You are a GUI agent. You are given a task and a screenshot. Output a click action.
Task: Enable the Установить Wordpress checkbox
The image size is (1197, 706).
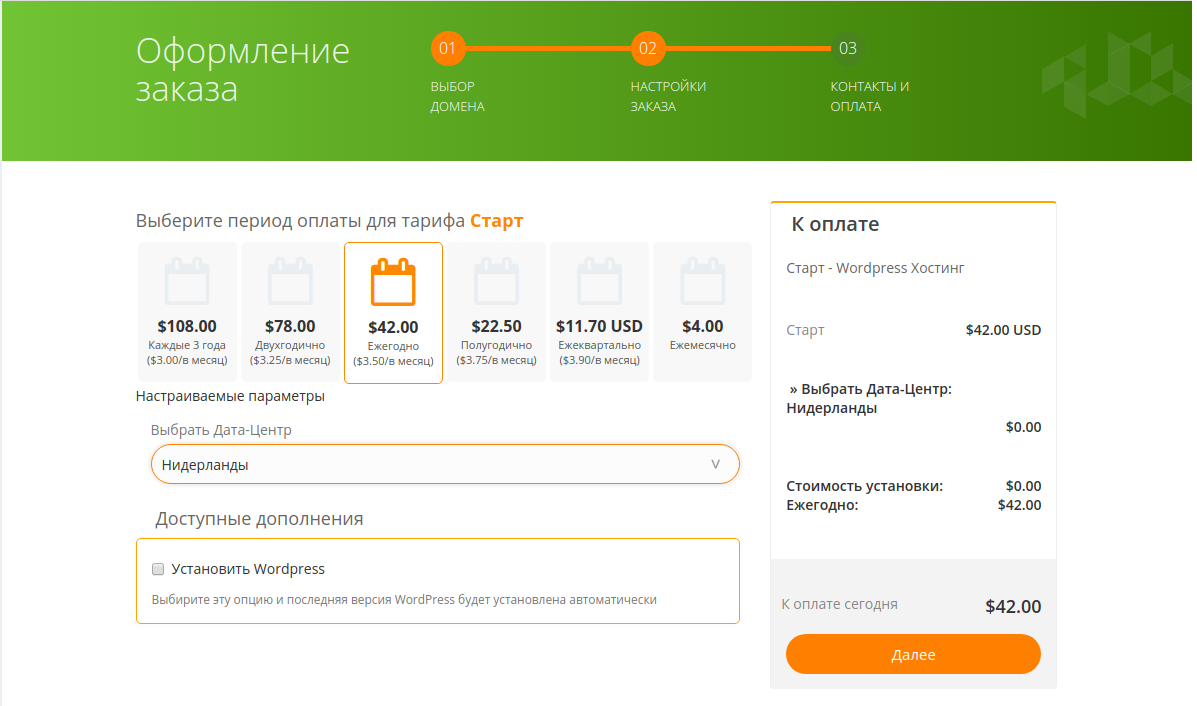(x=158, y=569)
